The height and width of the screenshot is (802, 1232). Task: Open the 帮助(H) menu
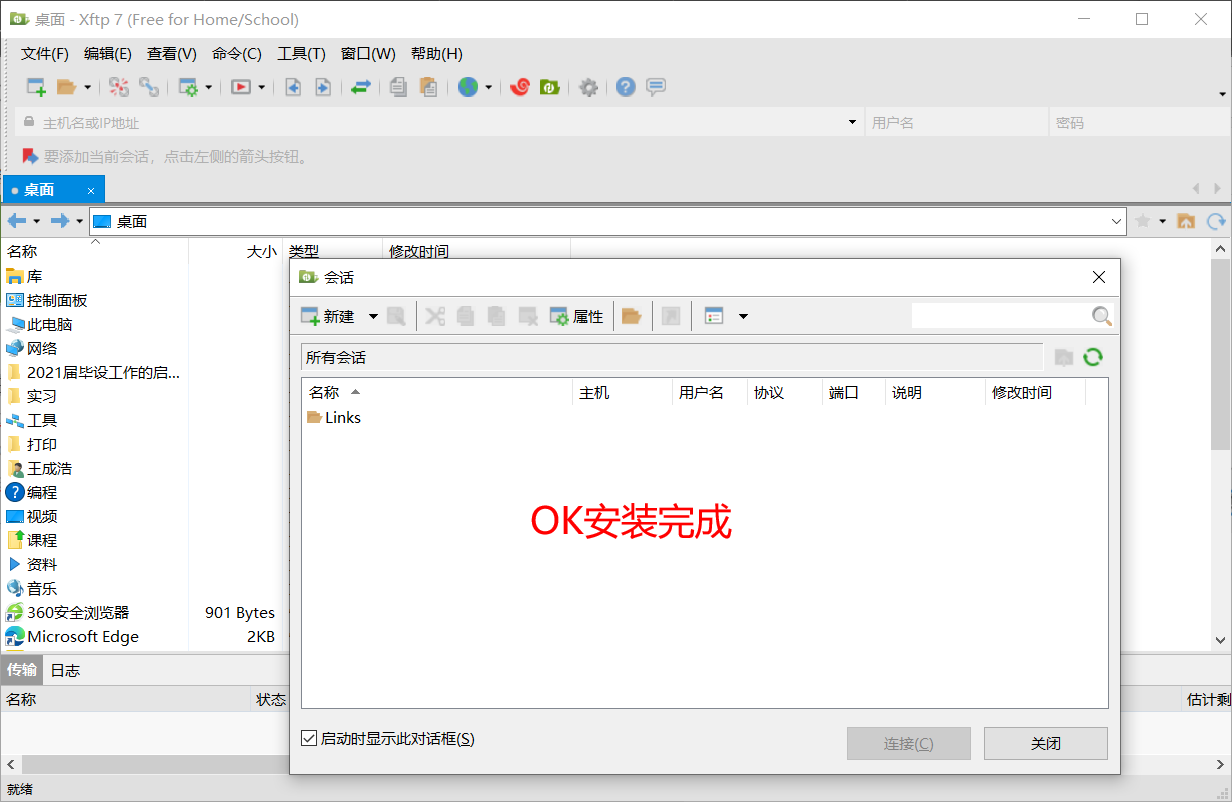pyautogui.click(x=437, y=54)
